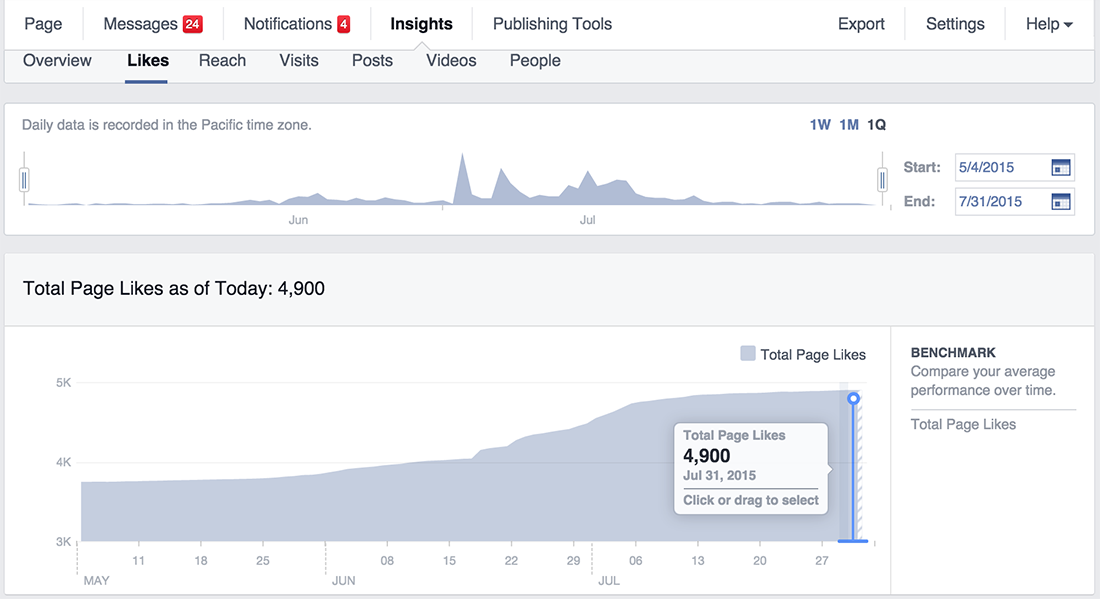Viewport: 1100px width, 599px height.
Task: Click the End date field 7/31/2015
Action: pos(1014,202)
